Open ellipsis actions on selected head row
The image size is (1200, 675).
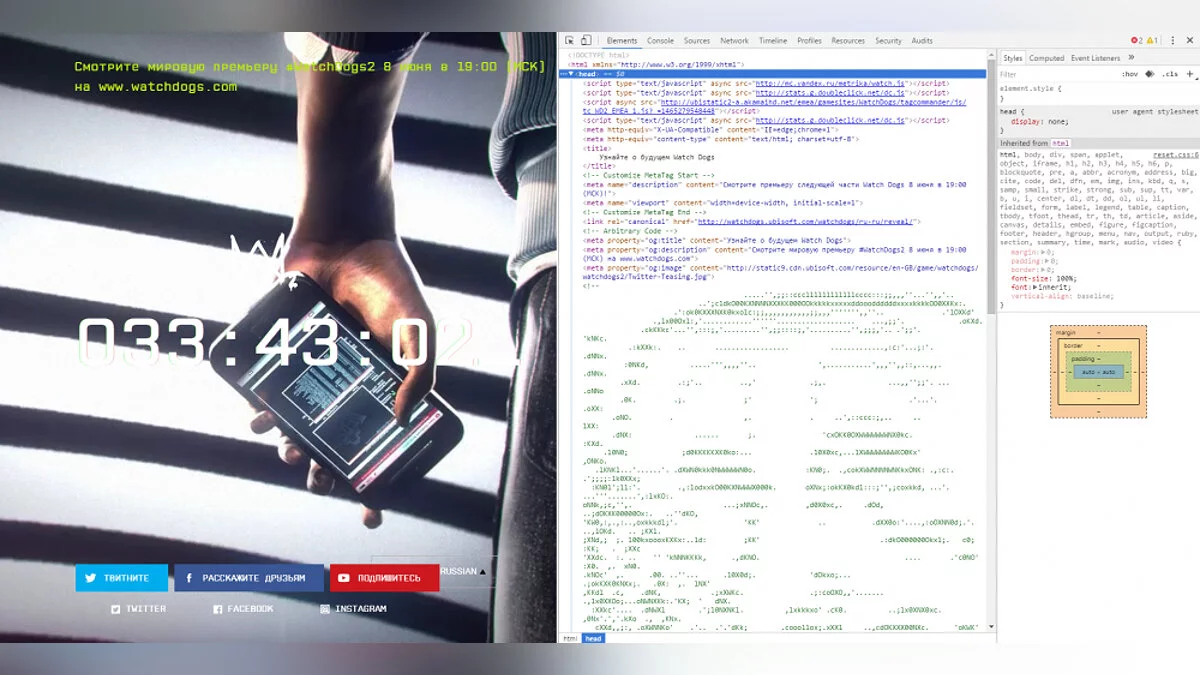coord(564,74)
